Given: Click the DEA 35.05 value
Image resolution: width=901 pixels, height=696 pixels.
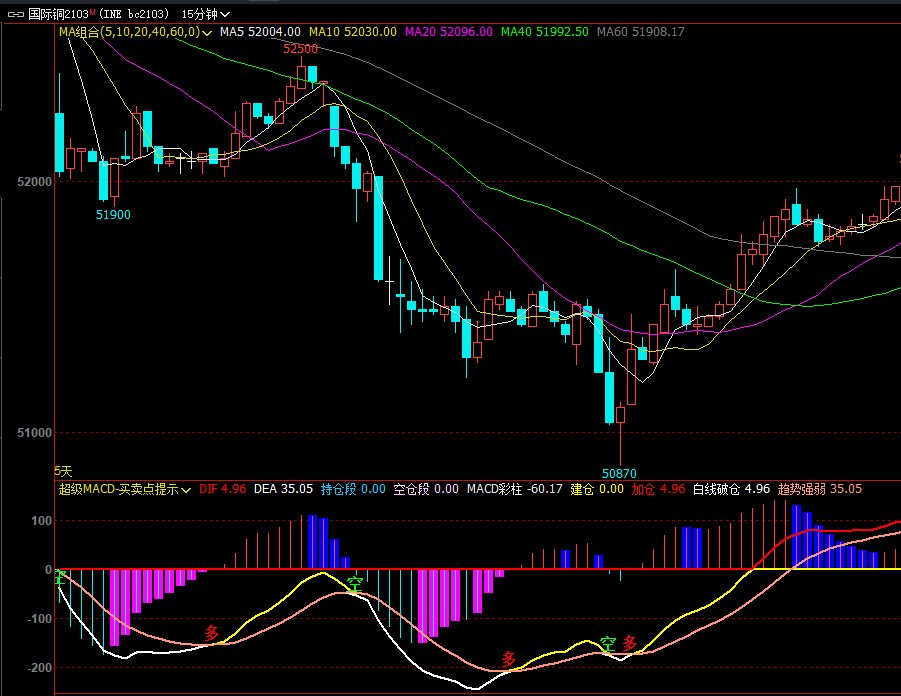Looking at the screenshot, I should [283, 489].
